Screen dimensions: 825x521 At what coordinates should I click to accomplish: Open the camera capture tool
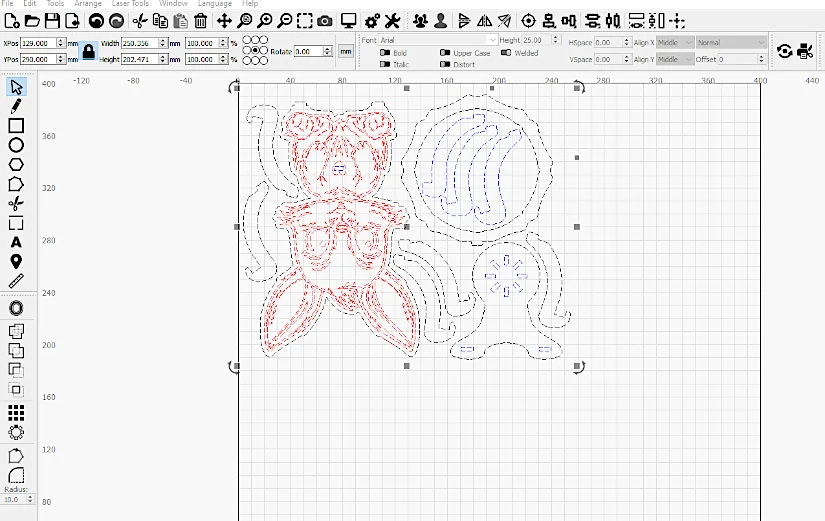pos(325,21)
